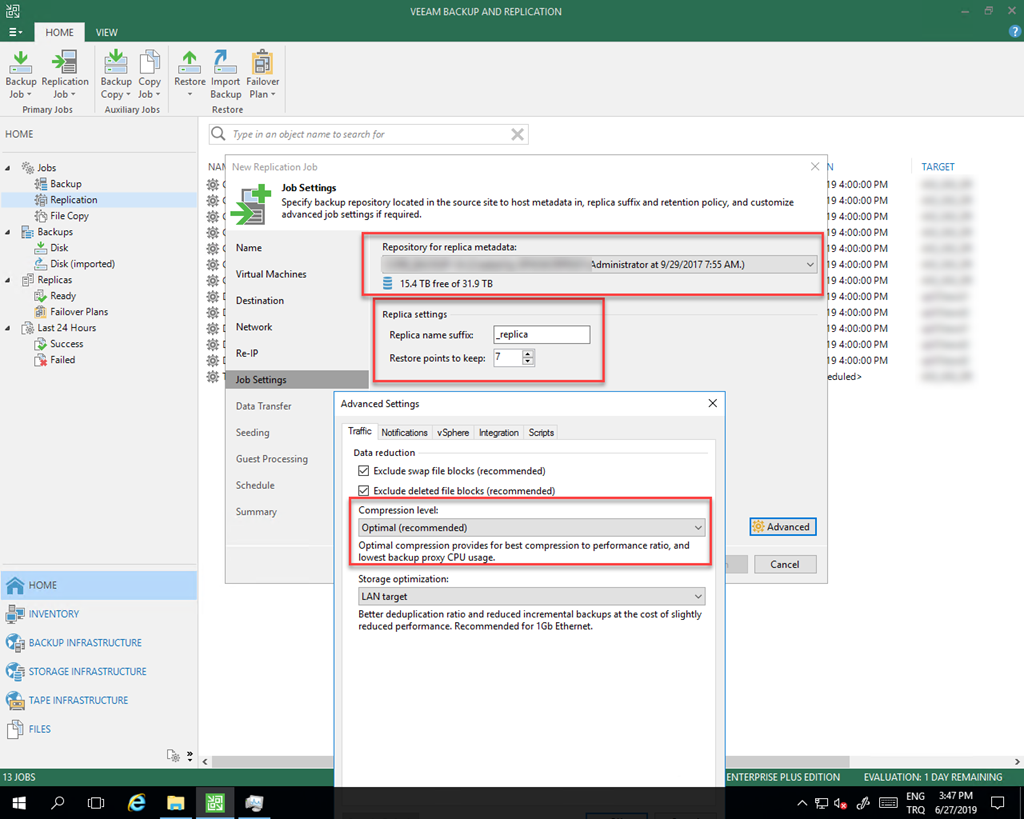
Task: Open the Home navigation pane
Action: [99, 585]
